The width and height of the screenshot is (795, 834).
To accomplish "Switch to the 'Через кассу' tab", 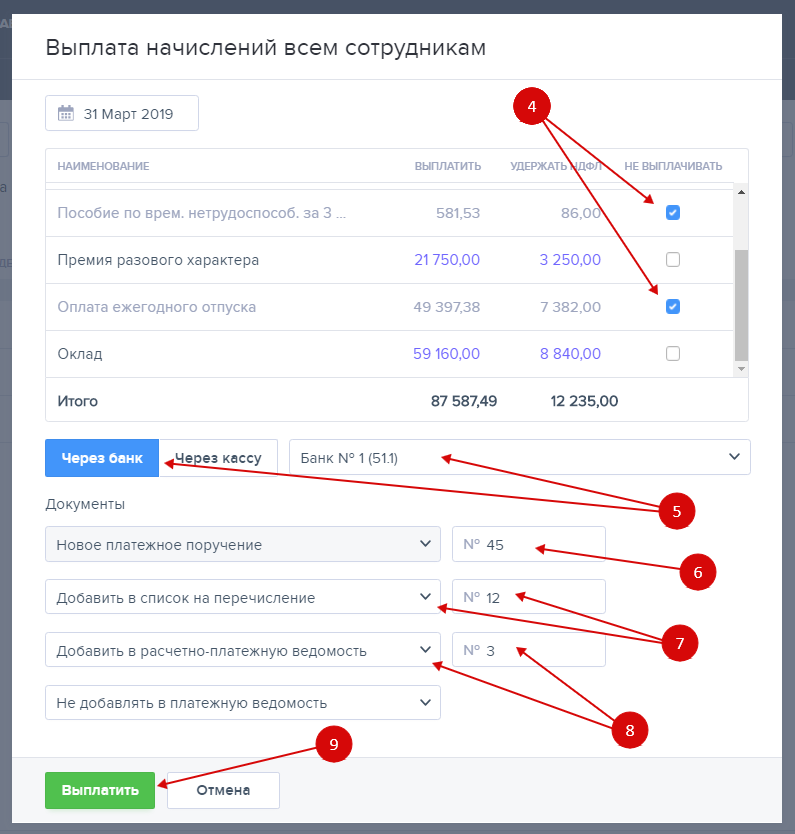I will (218, 458).
